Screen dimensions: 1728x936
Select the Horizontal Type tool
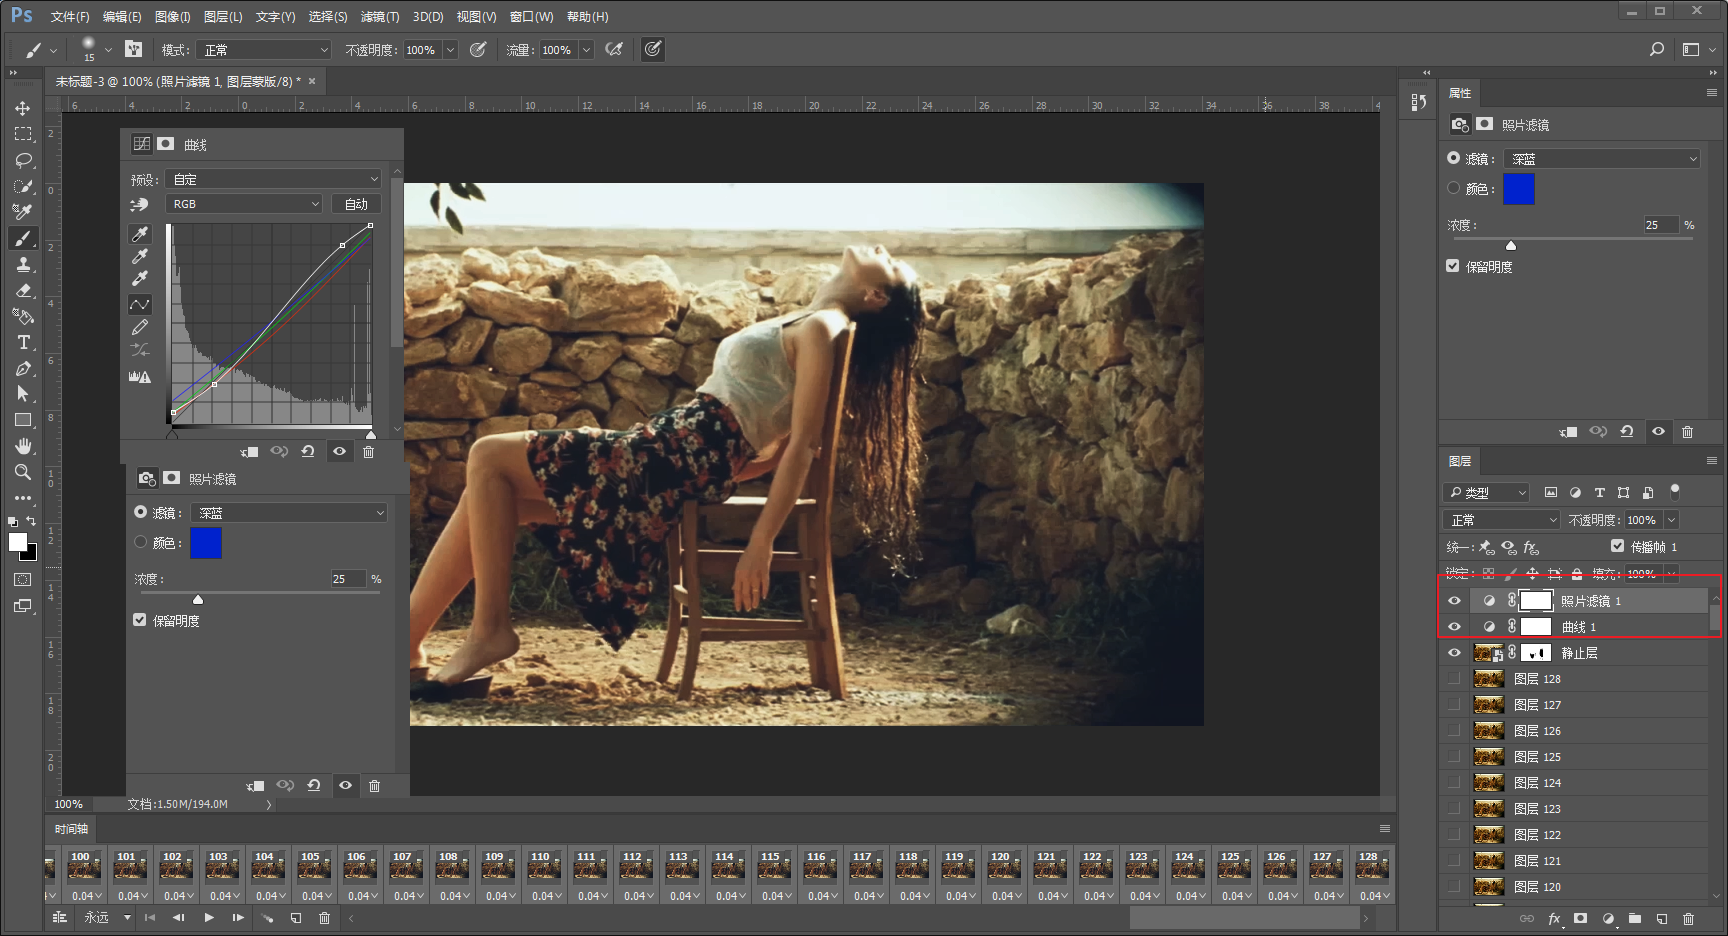pyautogui.click(x=23, y=343)
